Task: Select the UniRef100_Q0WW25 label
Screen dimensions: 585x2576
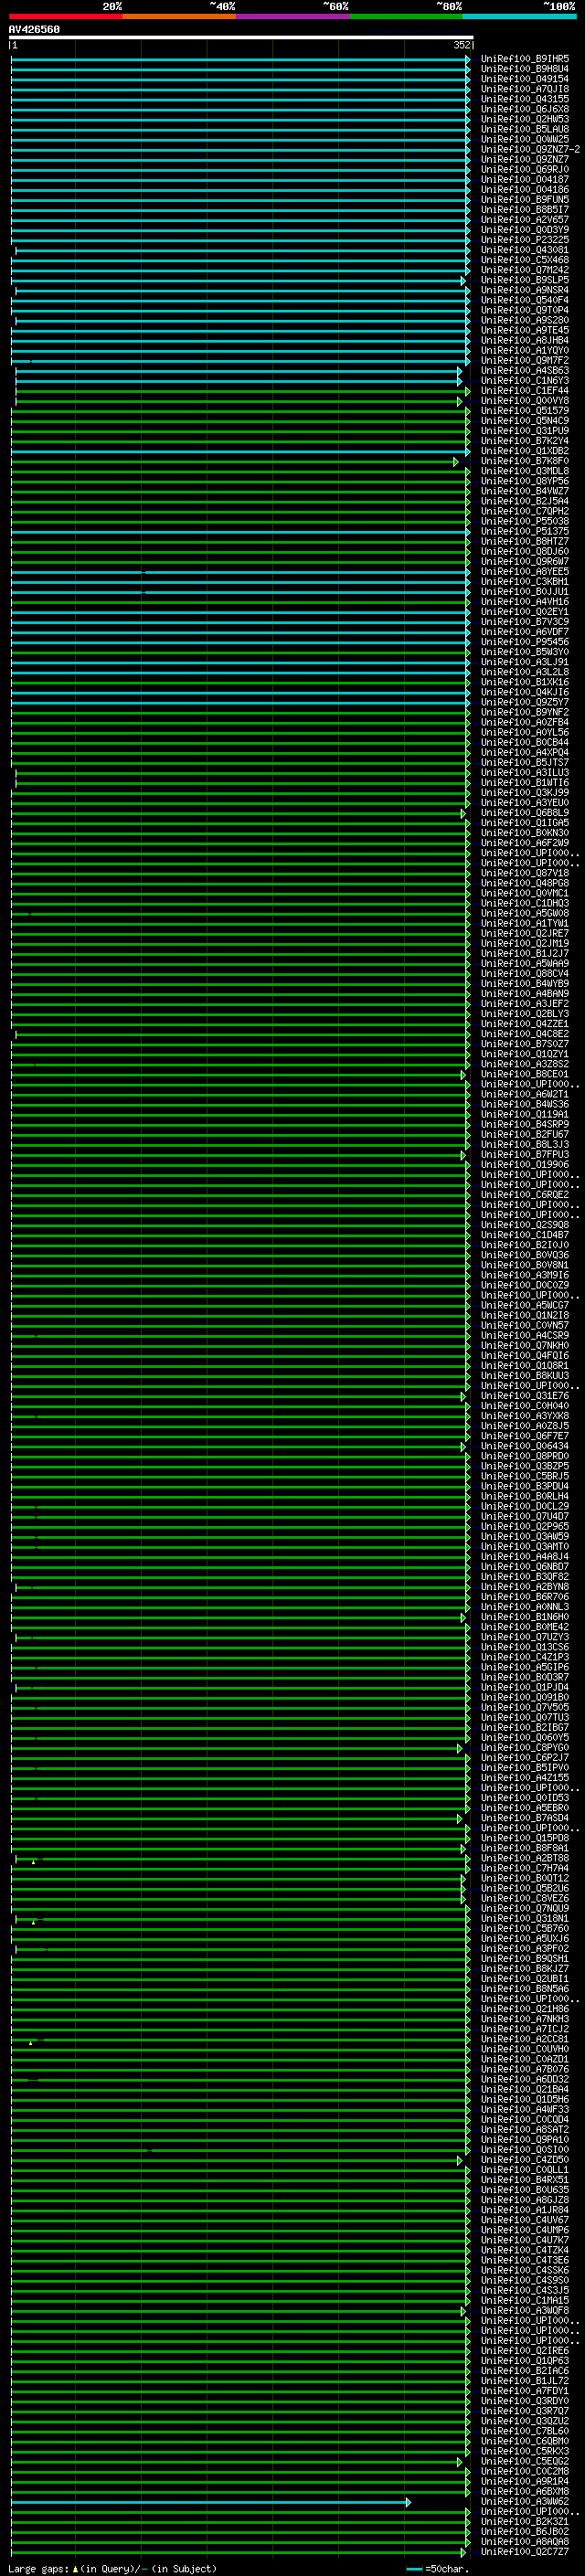Action: pyautogui.click(x=524, y=139)
